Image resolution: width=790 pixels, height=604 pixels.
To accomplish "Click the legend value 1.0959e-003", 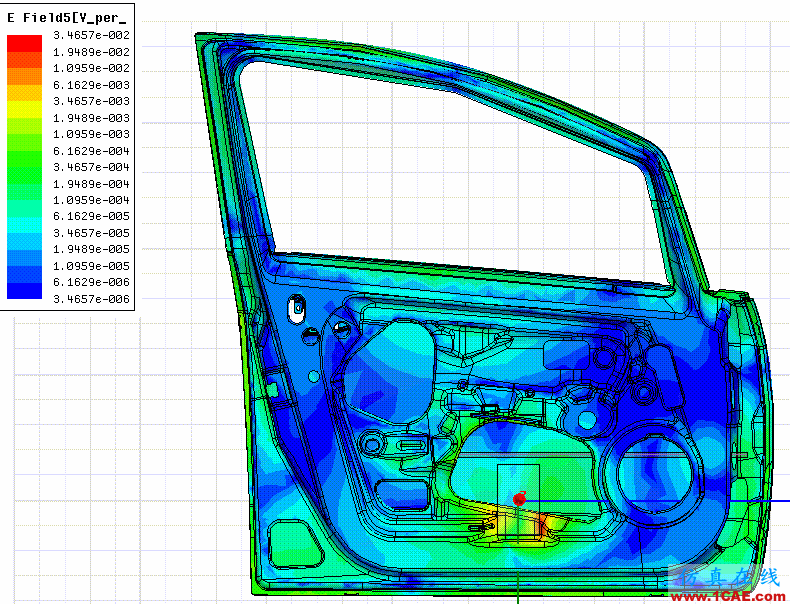I will coord(91,134).
